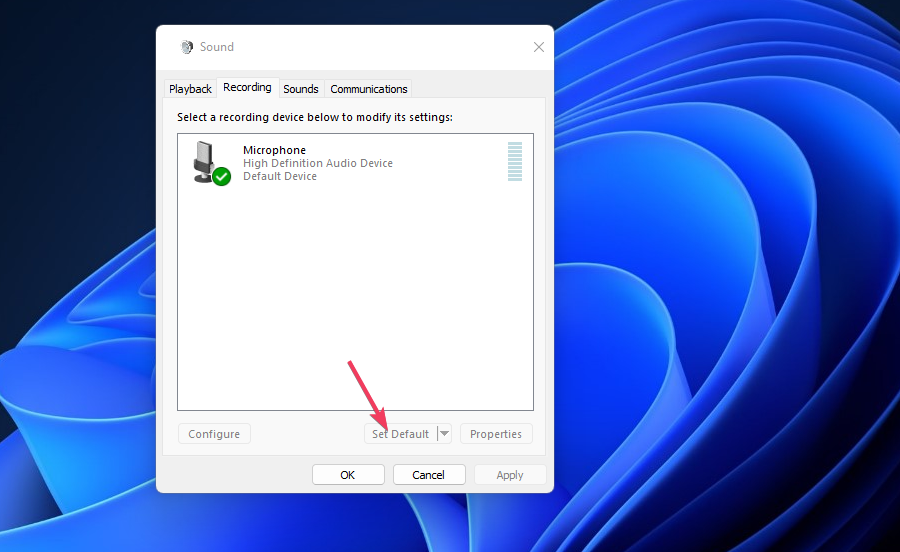
Task: Click the Sound speaker title icon
Action: pos(187,47)
